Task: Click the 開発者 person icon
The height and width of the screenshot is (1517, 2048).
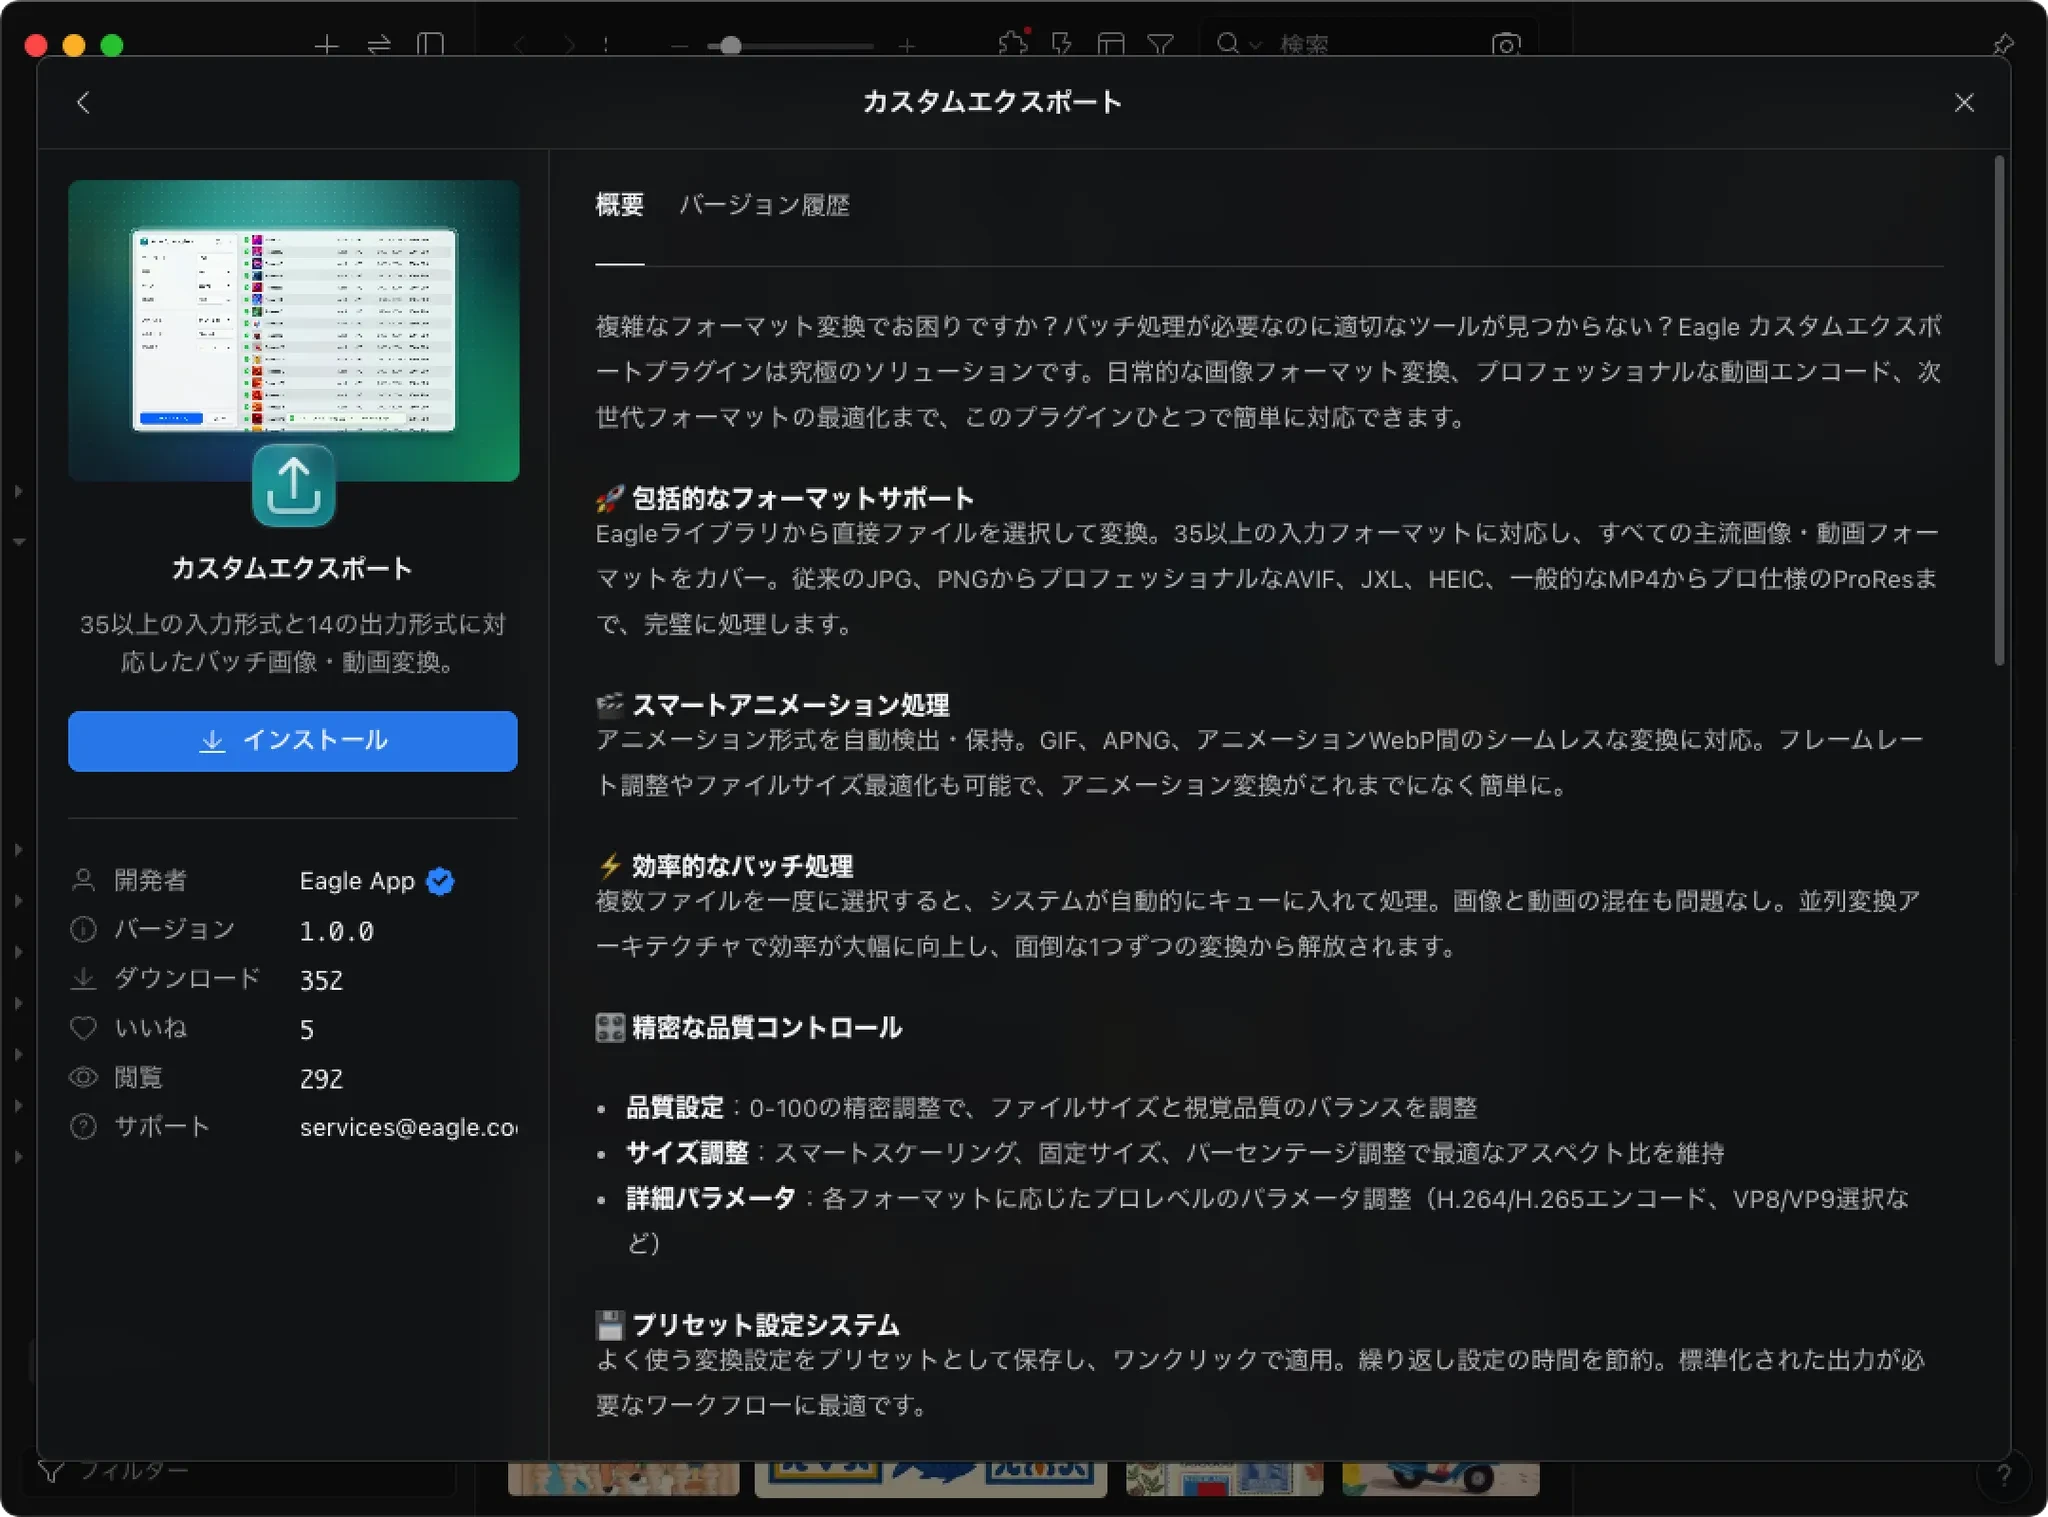Action: pos(84,880)
